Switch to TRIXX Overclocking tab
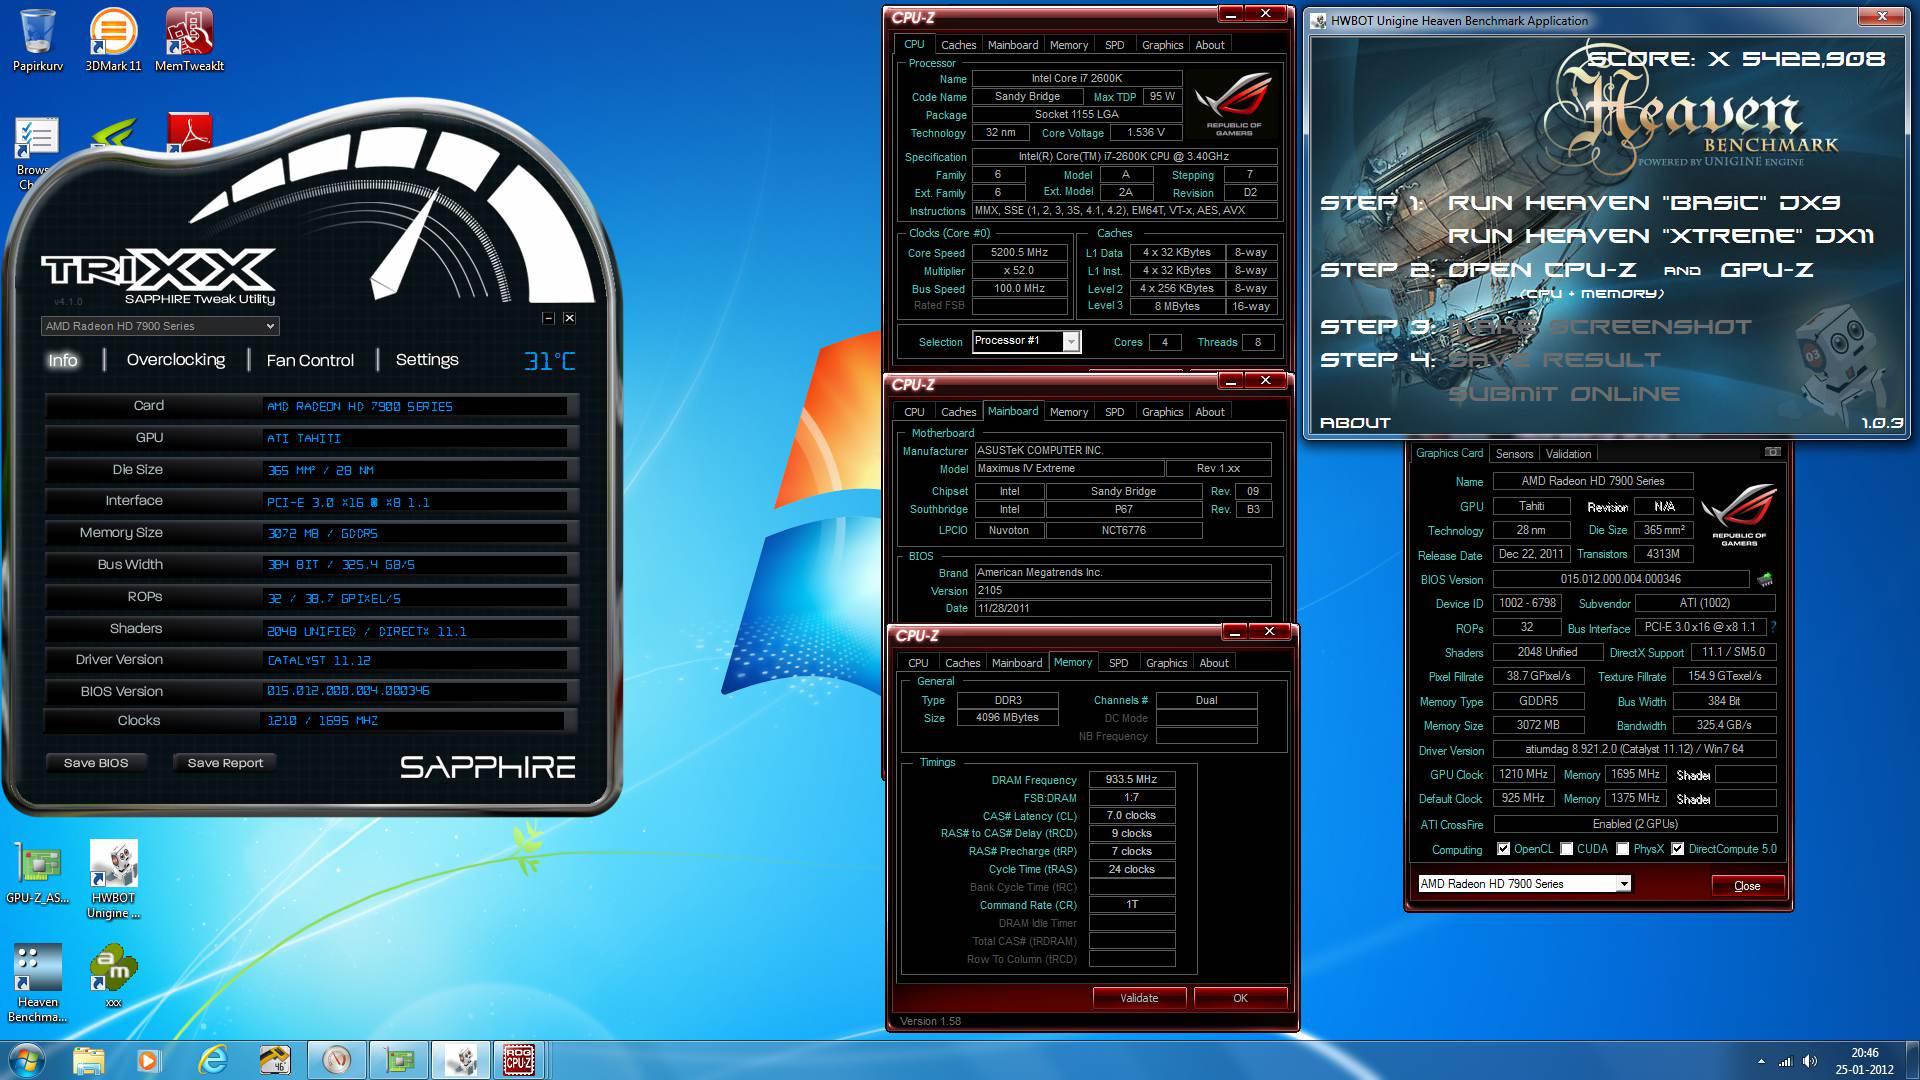The image size is (1920, 1080). click(x=176, y=360)
